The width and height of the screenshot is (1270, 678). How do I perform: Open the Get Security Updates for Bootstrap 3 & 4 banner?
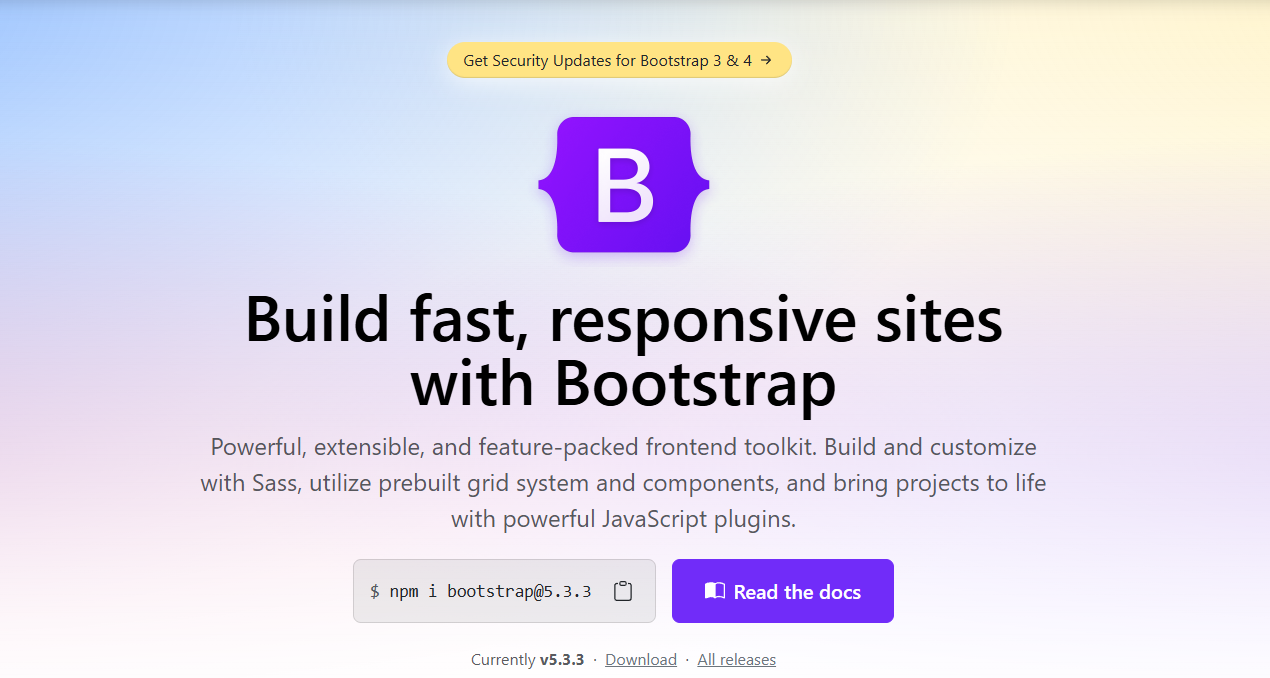[619, 60]
